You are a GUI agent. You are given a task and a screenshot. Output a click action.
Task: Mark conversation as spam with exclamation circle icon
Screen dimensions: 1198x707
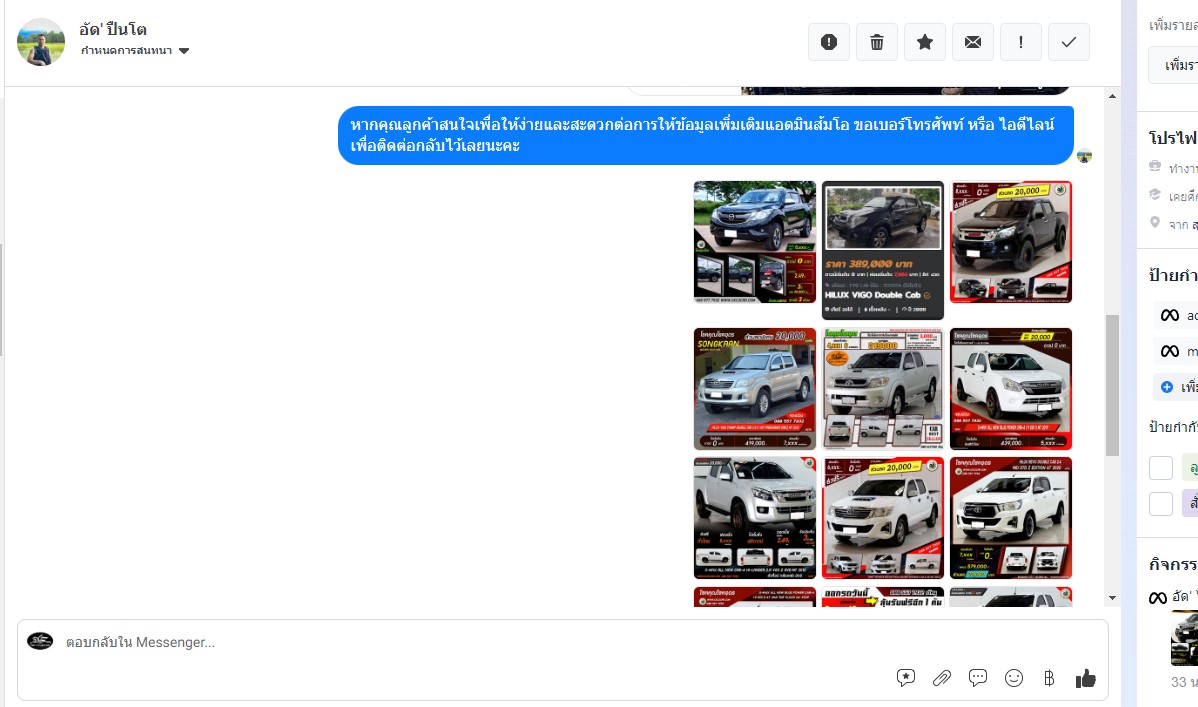click(829, 42)
